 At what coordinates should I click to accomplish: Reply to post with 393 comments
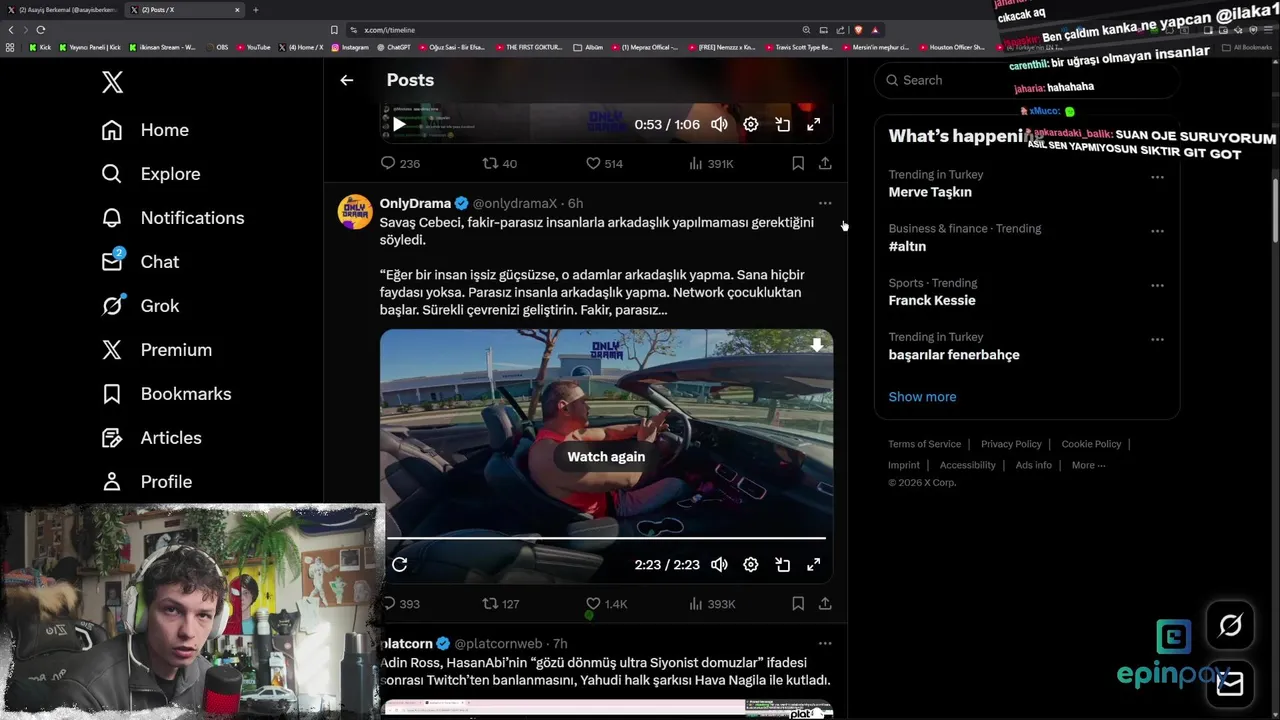coord(400,604)
